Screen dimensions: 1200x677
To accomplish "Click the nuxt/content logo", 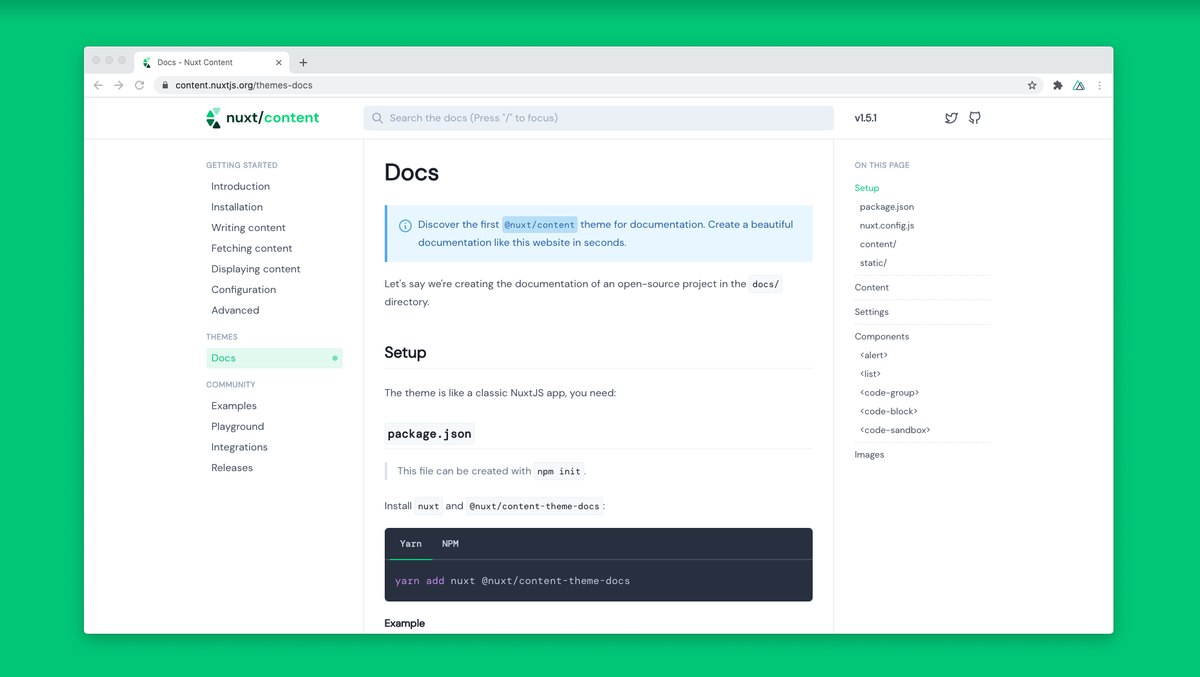I will 263,118.
